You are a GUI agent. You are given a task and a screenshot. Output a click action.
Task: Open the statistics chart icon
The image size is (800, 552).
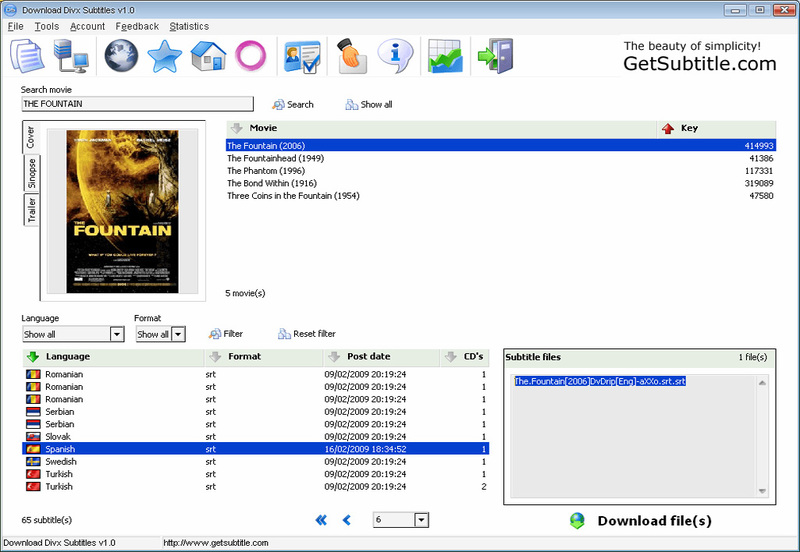[x=445, y=56]
